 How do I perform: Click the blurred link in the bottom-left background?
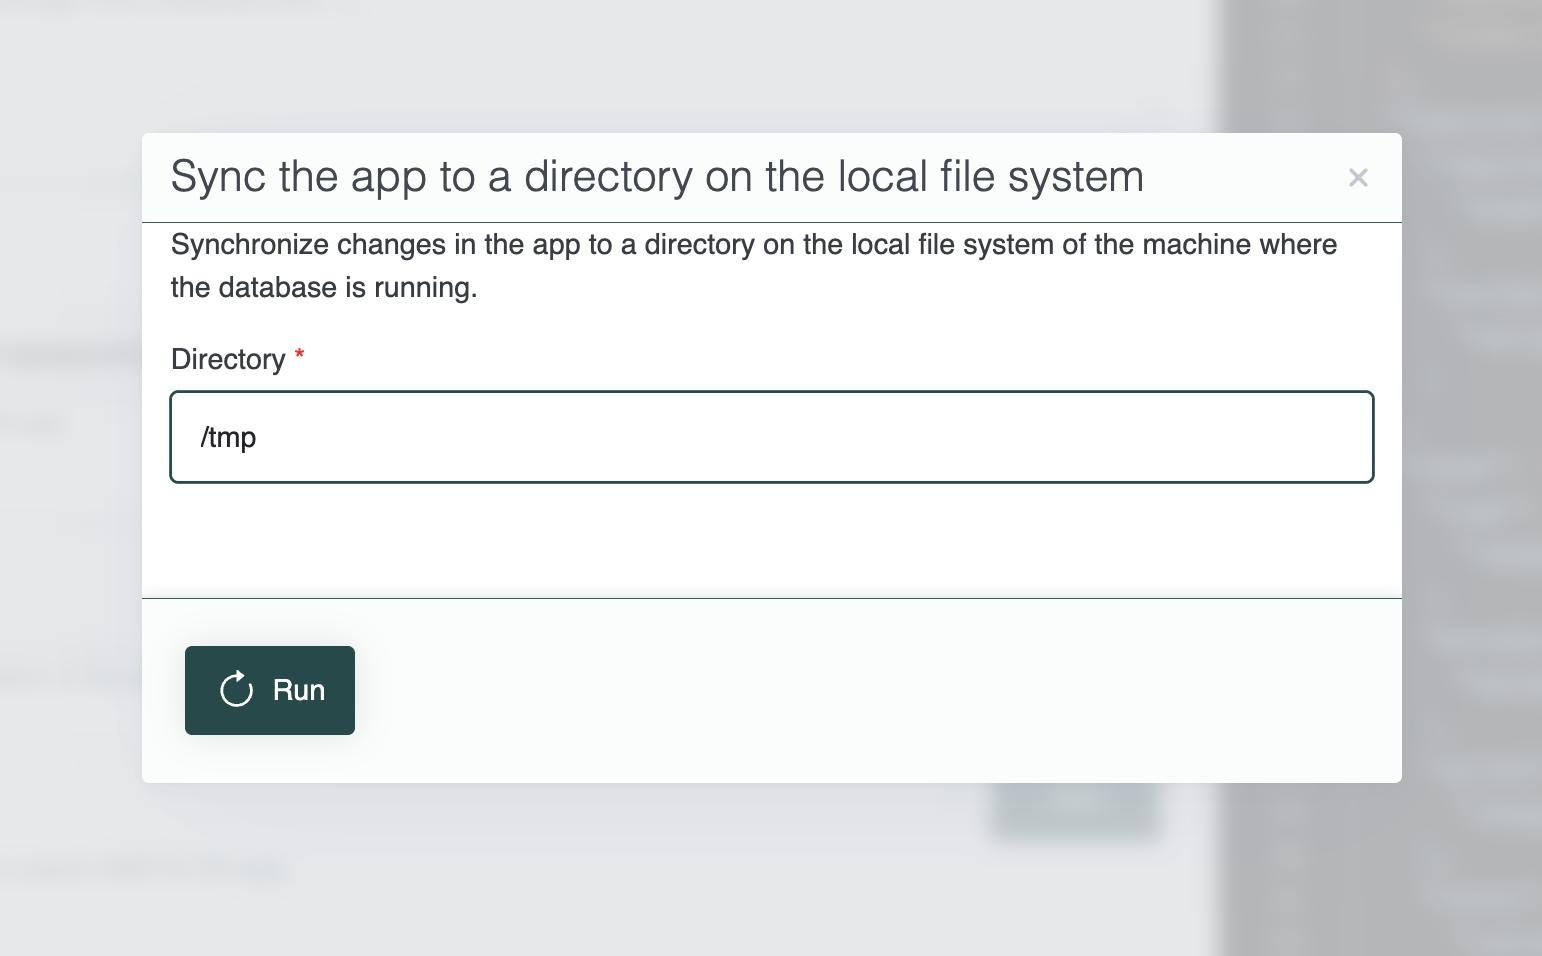click(x=245, y=870)
